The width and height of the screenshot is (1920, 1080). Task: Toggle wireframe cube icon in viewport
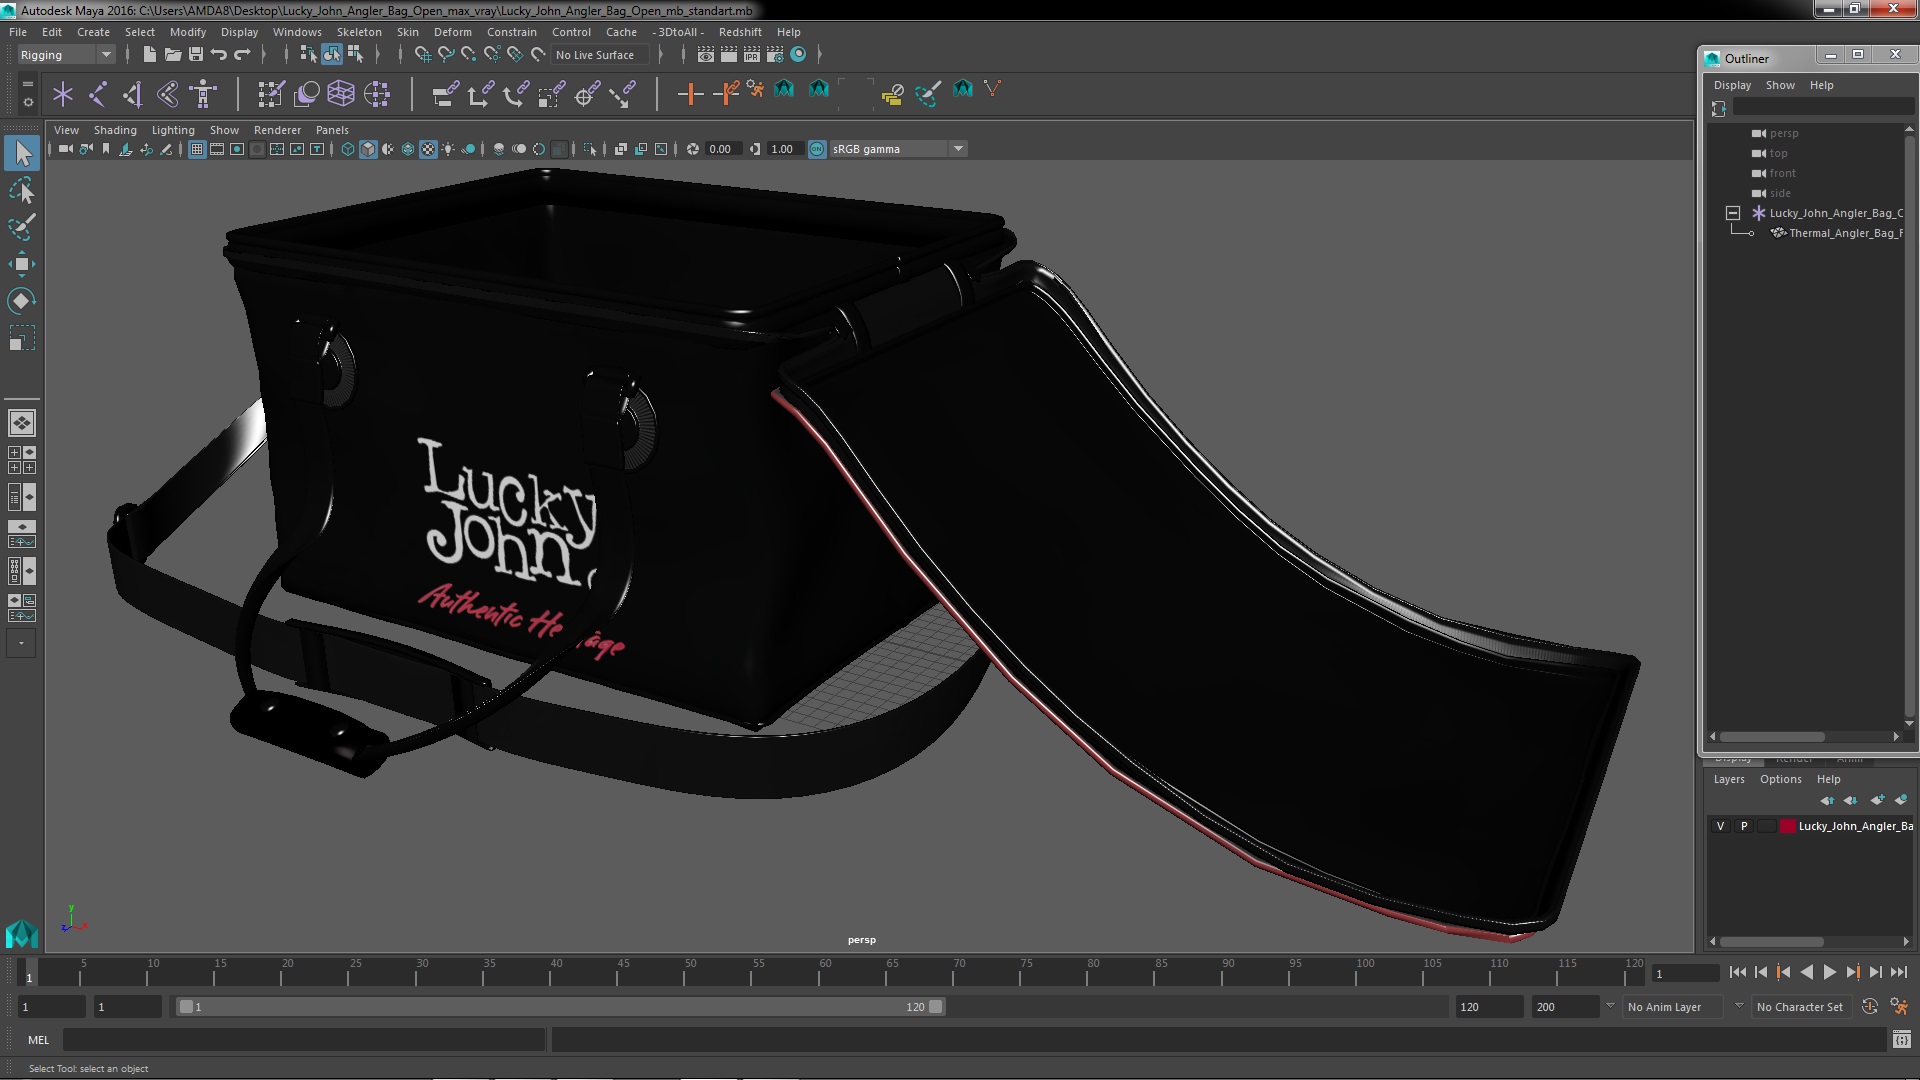[x=348, y=149]
